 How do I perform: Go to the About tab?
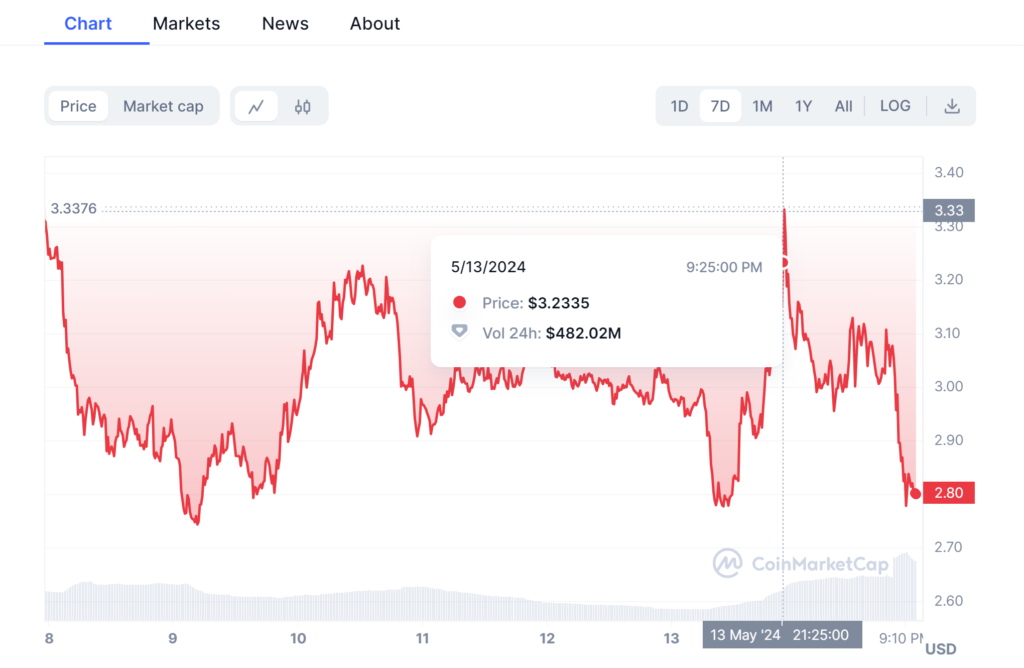point(375,23)
